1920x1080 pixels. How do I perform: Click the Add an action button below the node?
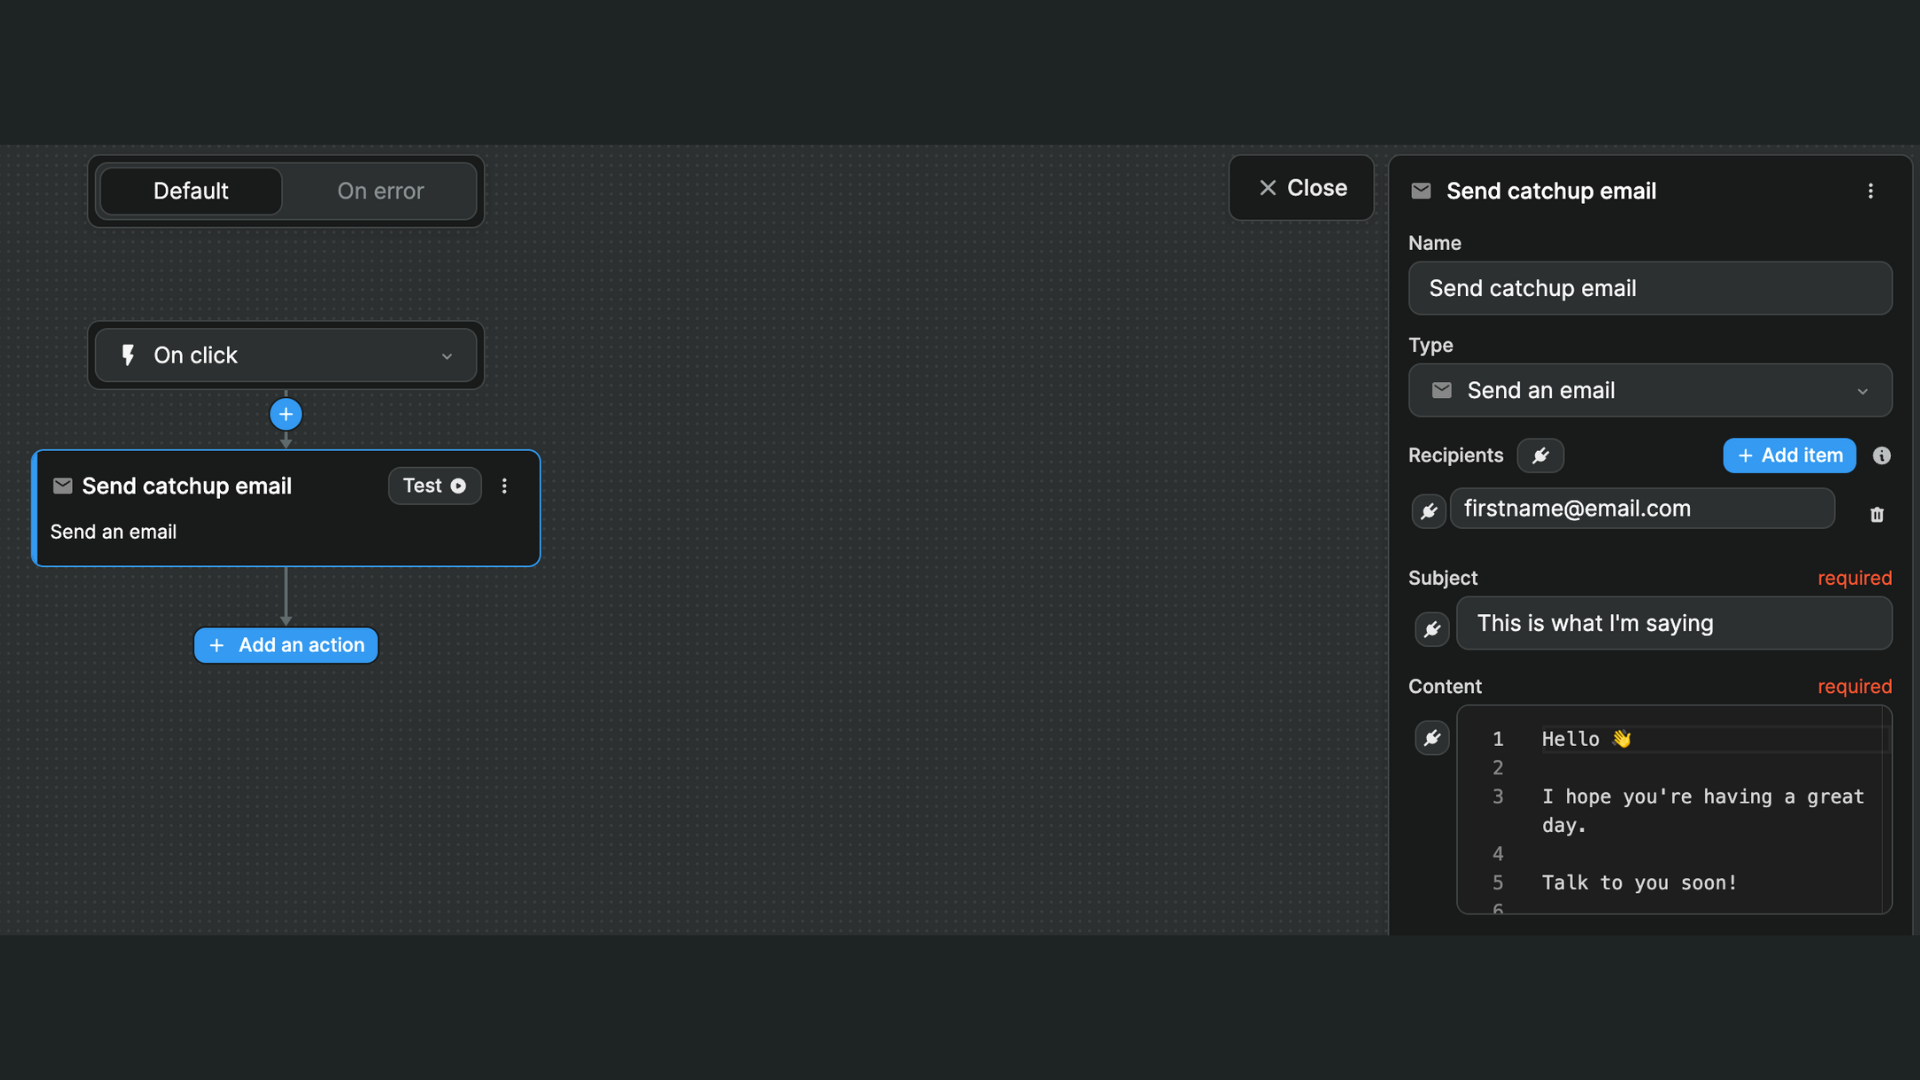point(285,645)
